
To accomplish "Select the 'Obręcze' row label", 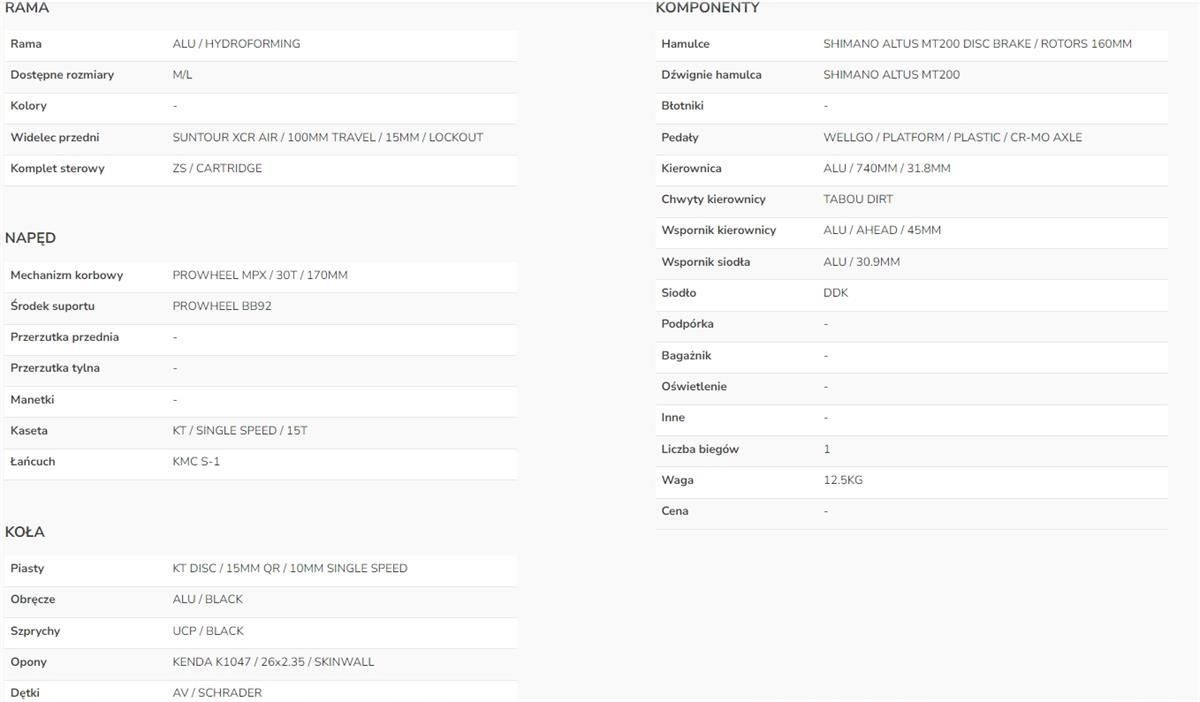I will click(x=33, y=600).
